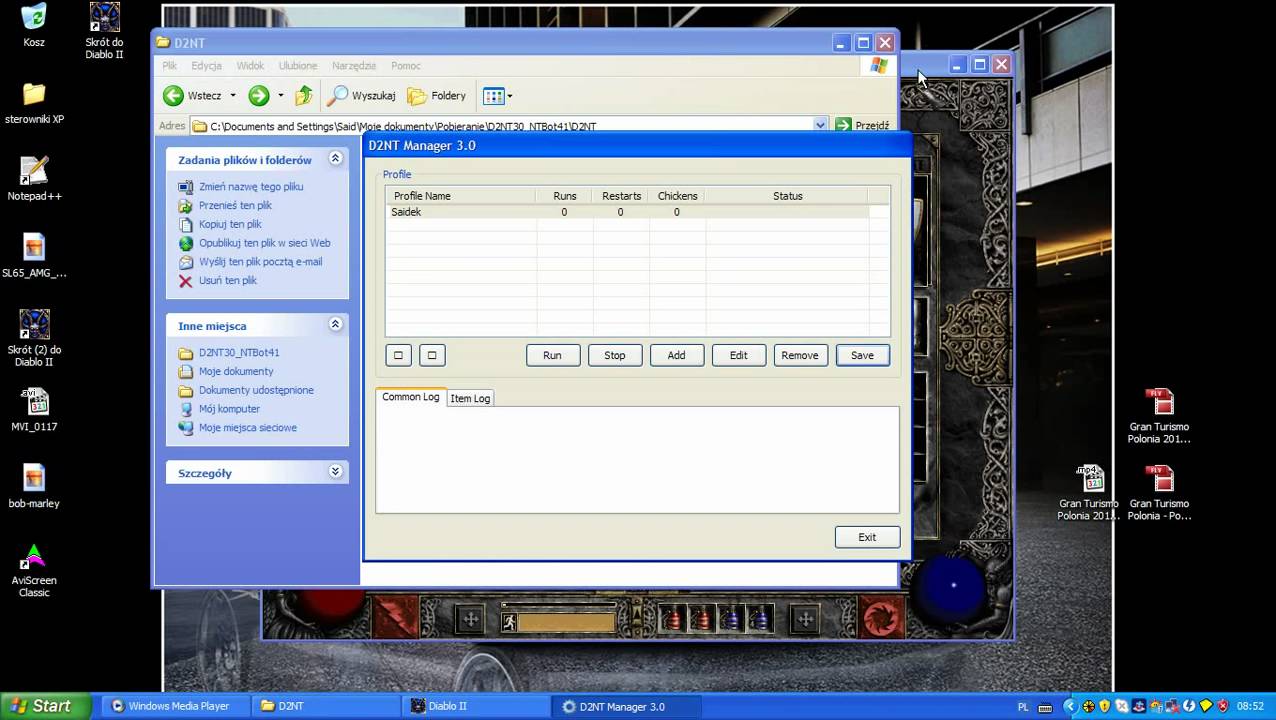Click the green Wstecz back arrow icon
The image size is (1276, 720).
[173, 96]
